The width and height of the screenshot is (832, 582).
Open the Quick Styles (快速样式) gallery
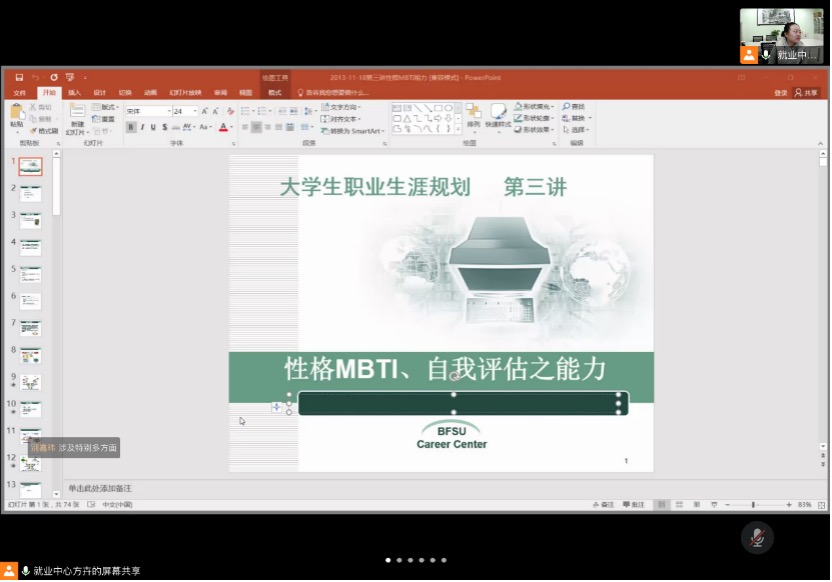(497, 115)
